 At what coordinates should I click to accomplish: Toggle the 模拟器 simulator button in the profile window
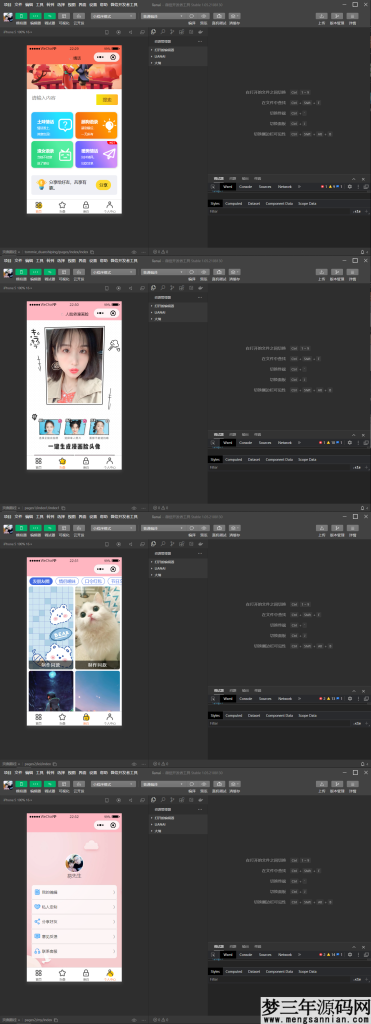click(21, 783)
